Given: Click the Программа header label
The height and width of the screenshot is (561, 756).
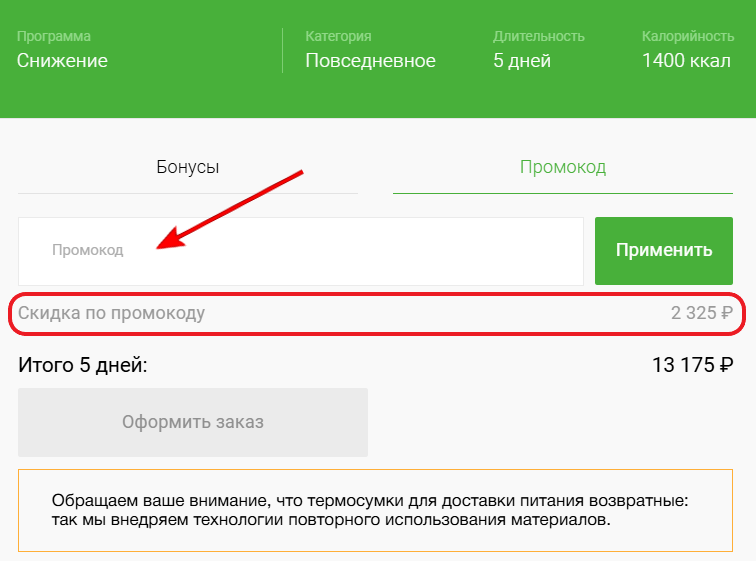Looking at the screenshot, I should point(54,36).
